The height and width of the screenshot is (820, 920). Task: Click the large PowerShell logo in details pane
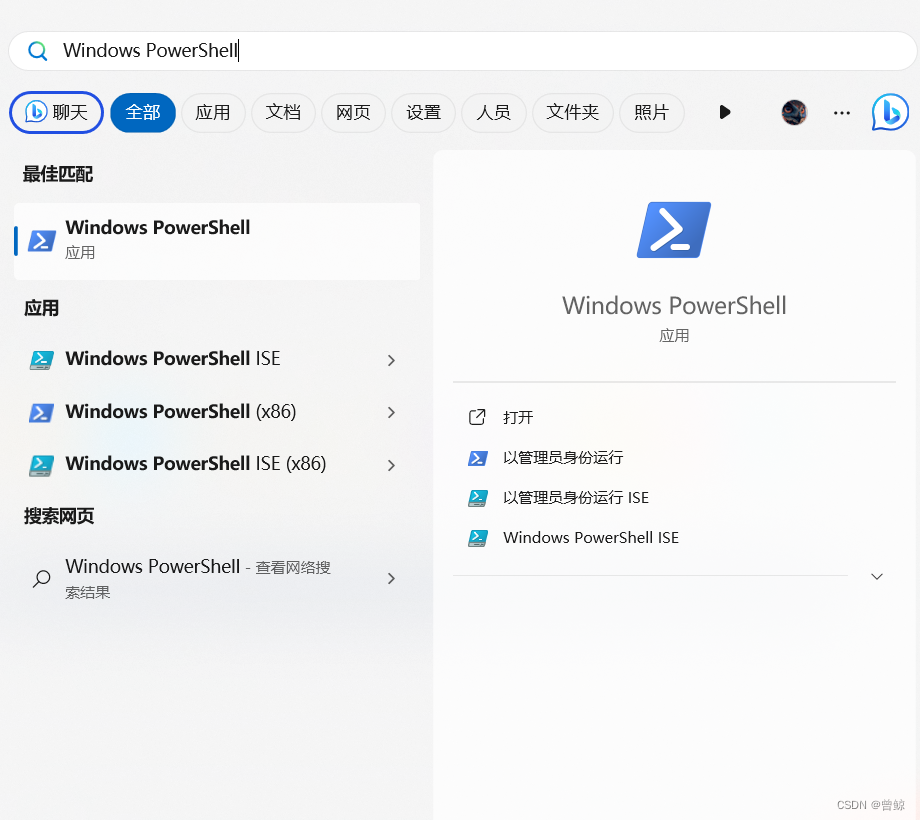click(x=674, y=230)
